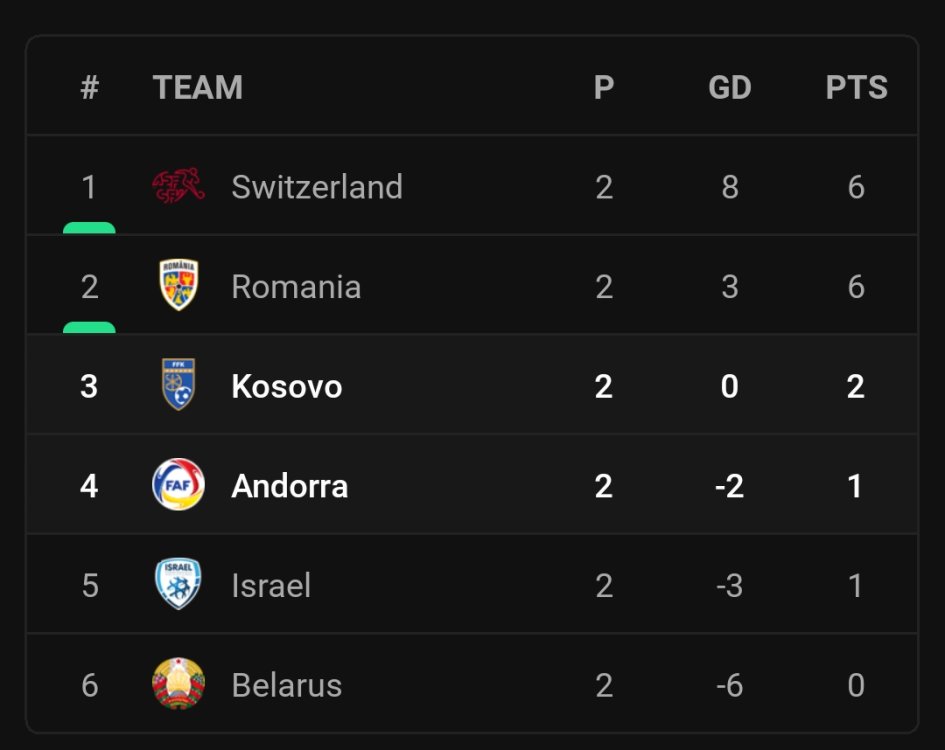Click the Andorra FAF logo
Screen dimensions: 945x750
click(x=178, y=485)
